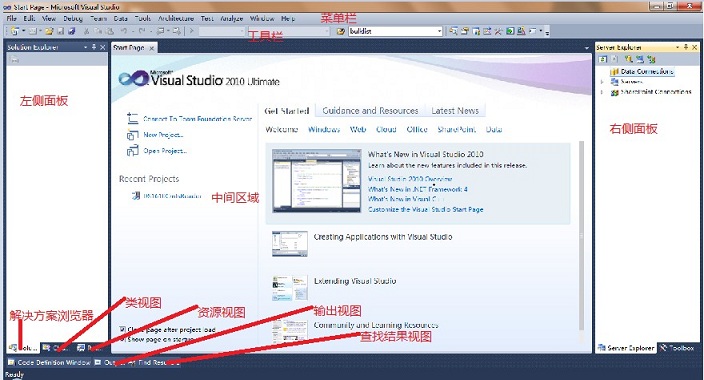Open the Analyze menu

pyautogui.click(x=231, y=18)
